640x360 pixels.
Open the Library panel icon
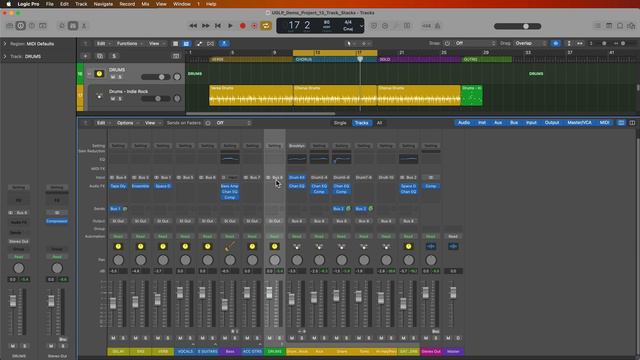coord(9,26)
